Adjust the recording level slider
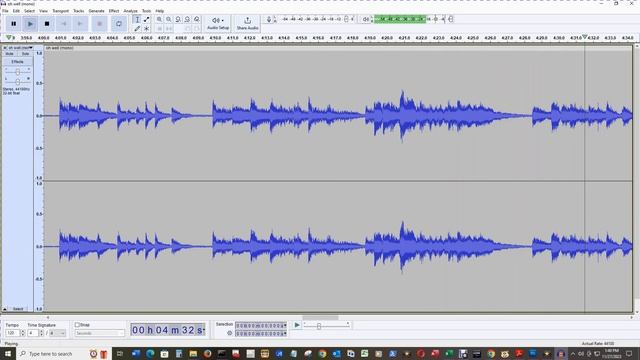The width and height of the screenshot is (640, 360). [347, 19]
